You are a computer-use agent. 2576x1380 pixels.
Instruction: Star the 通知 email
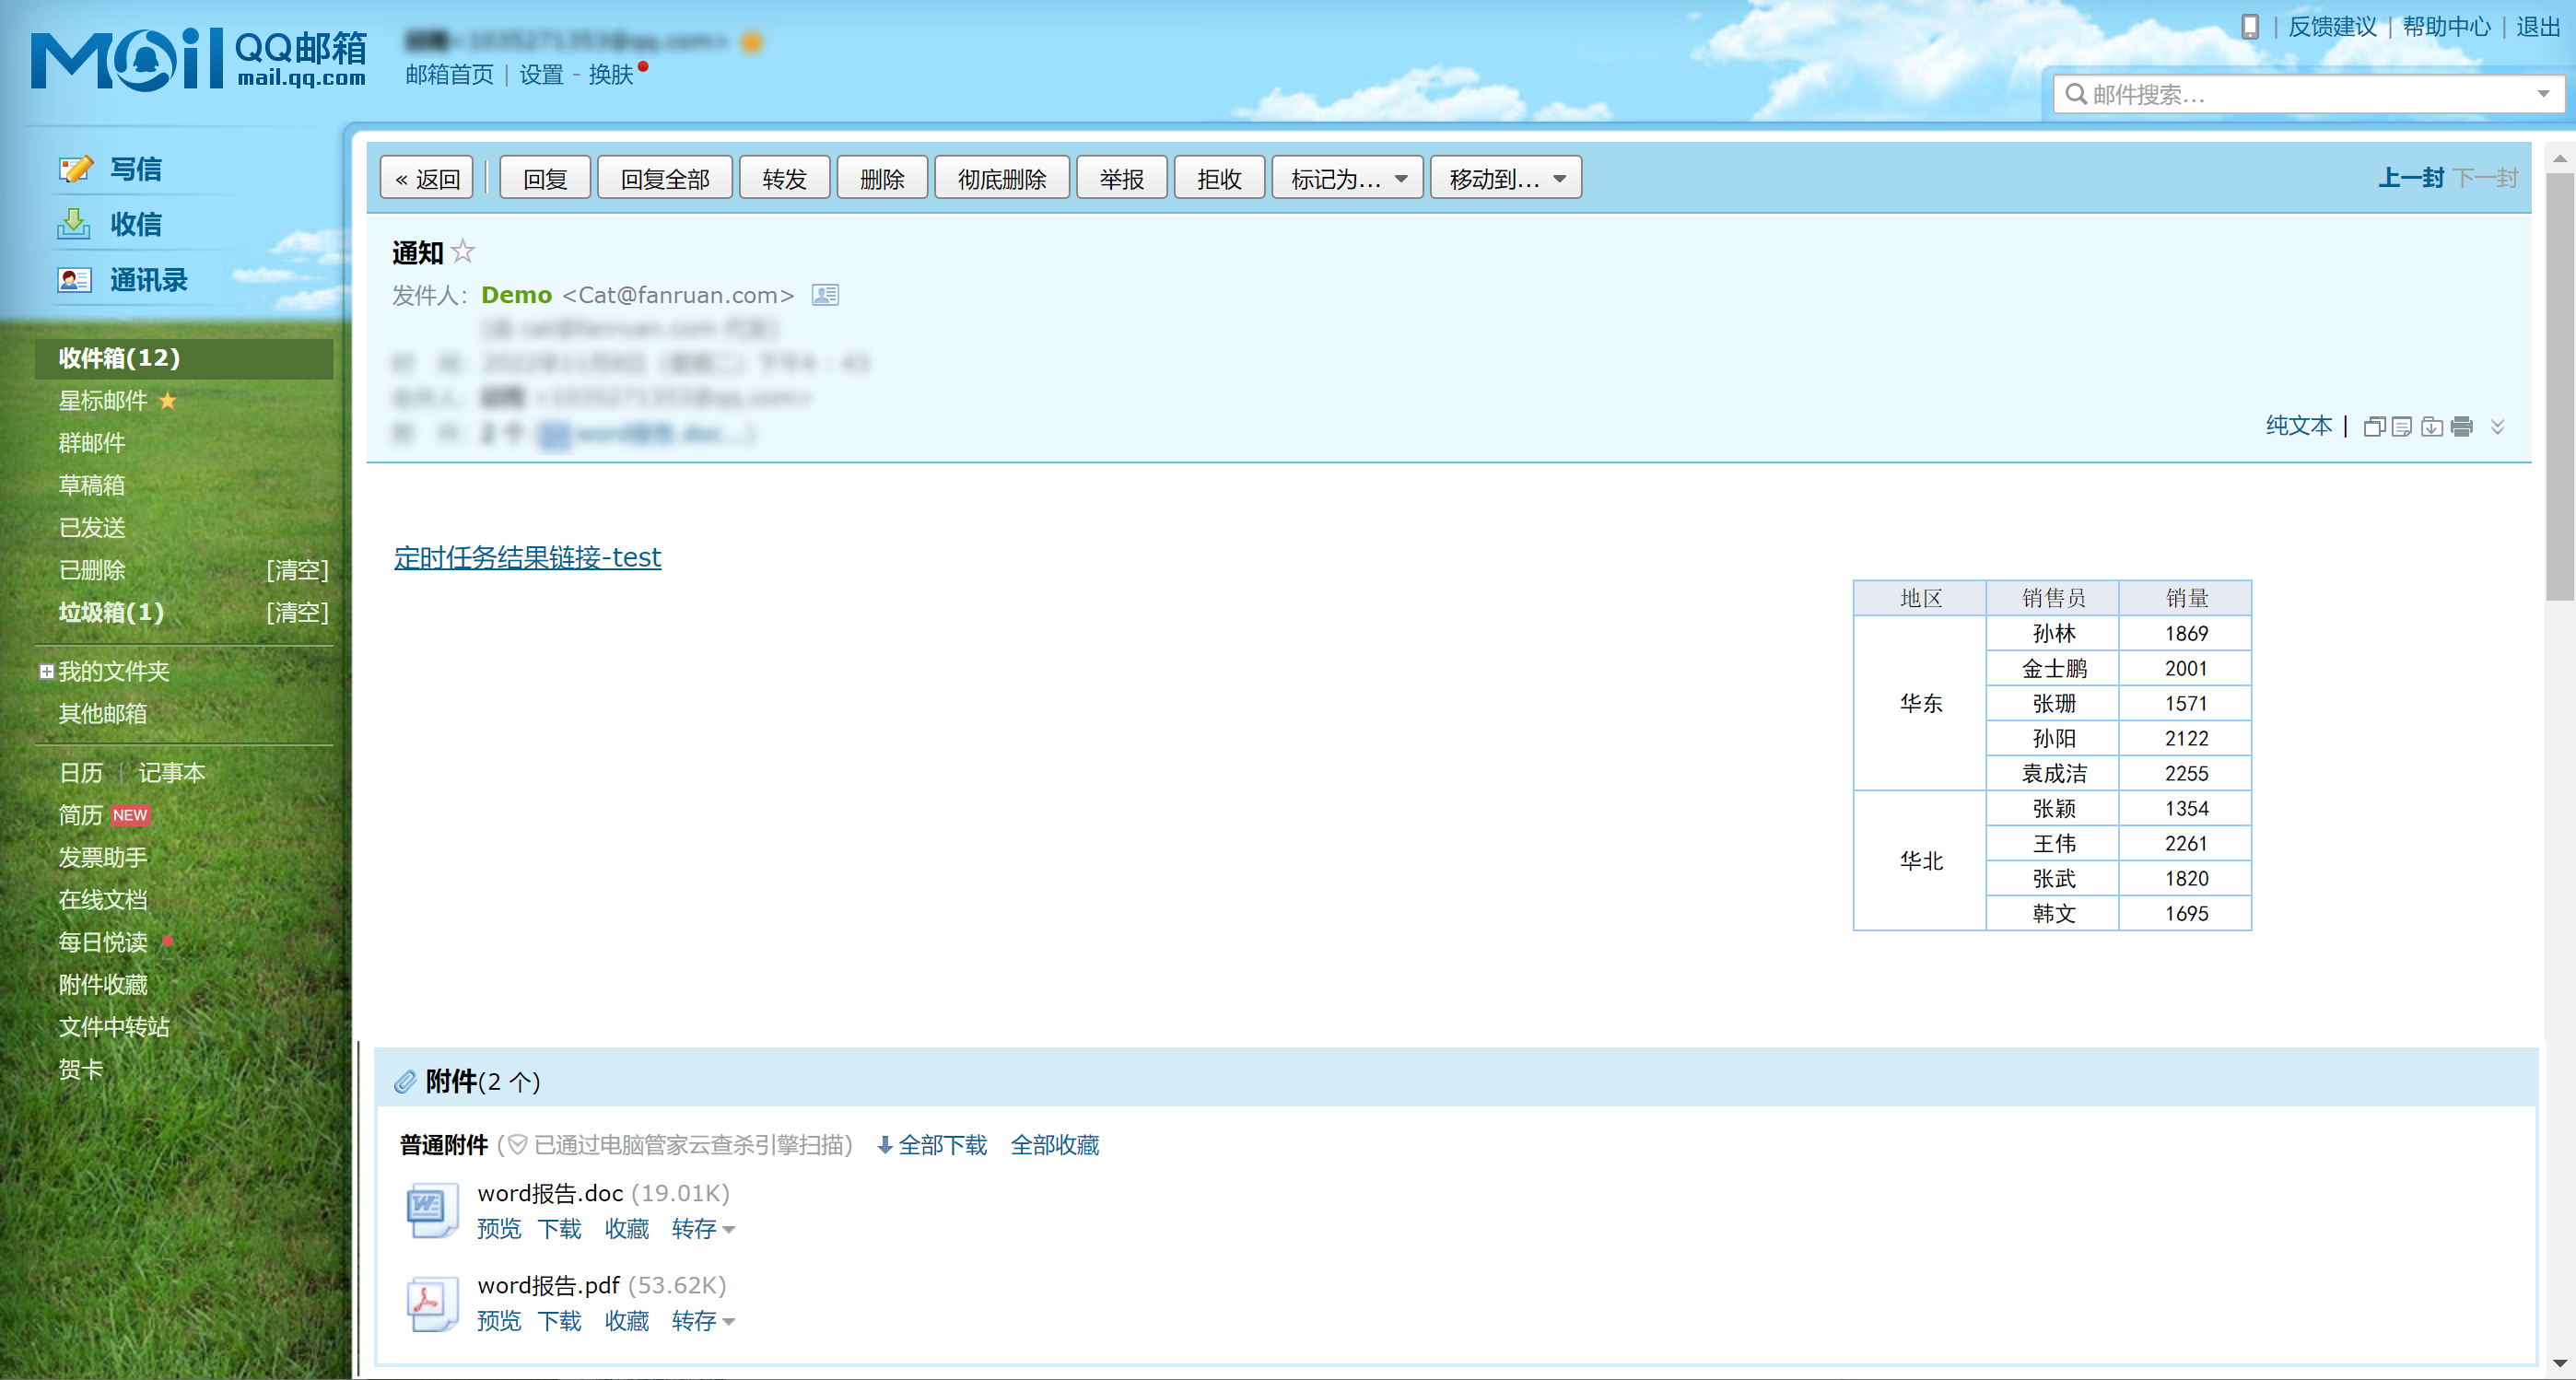pos(463,251)
